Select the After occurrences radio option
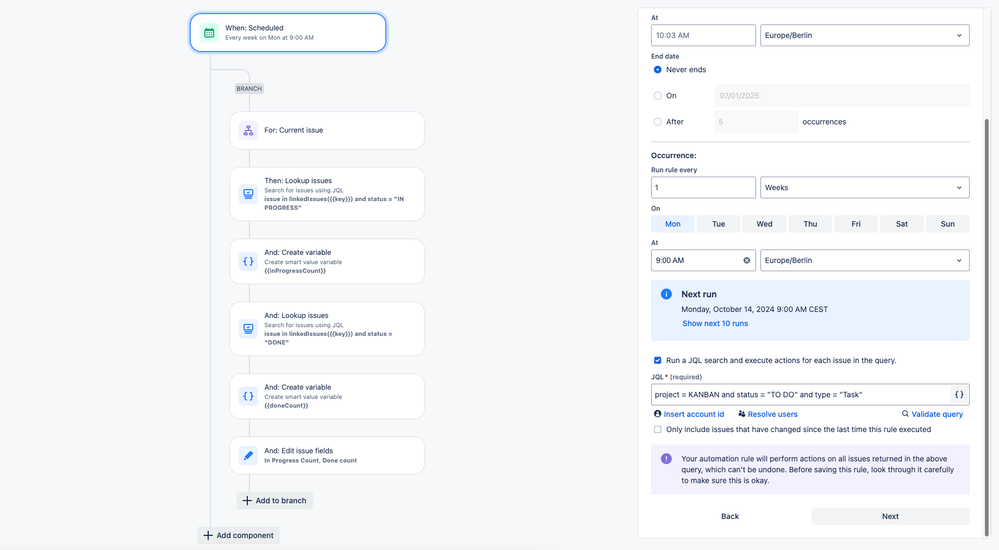Screen dimensions: 999x550 pos(658,122)
